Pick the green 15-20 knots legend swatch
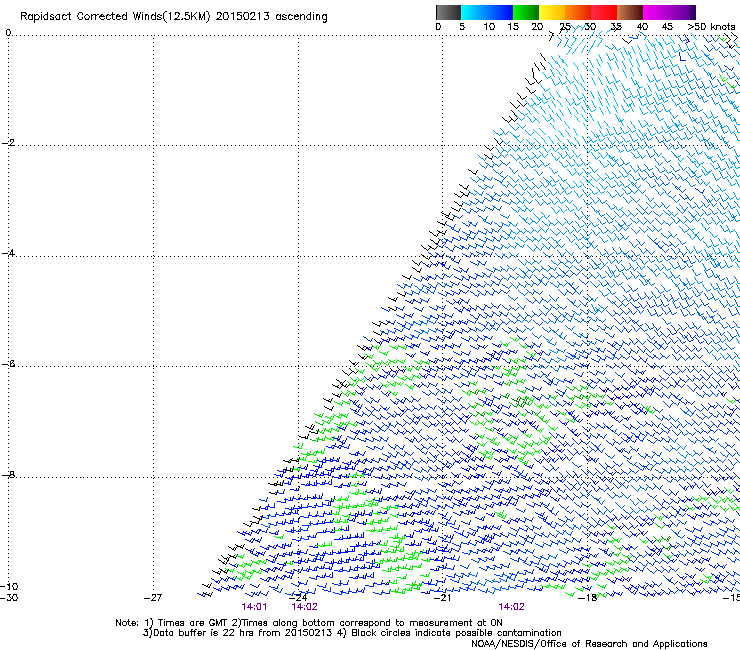 click(x=526, y=12)
